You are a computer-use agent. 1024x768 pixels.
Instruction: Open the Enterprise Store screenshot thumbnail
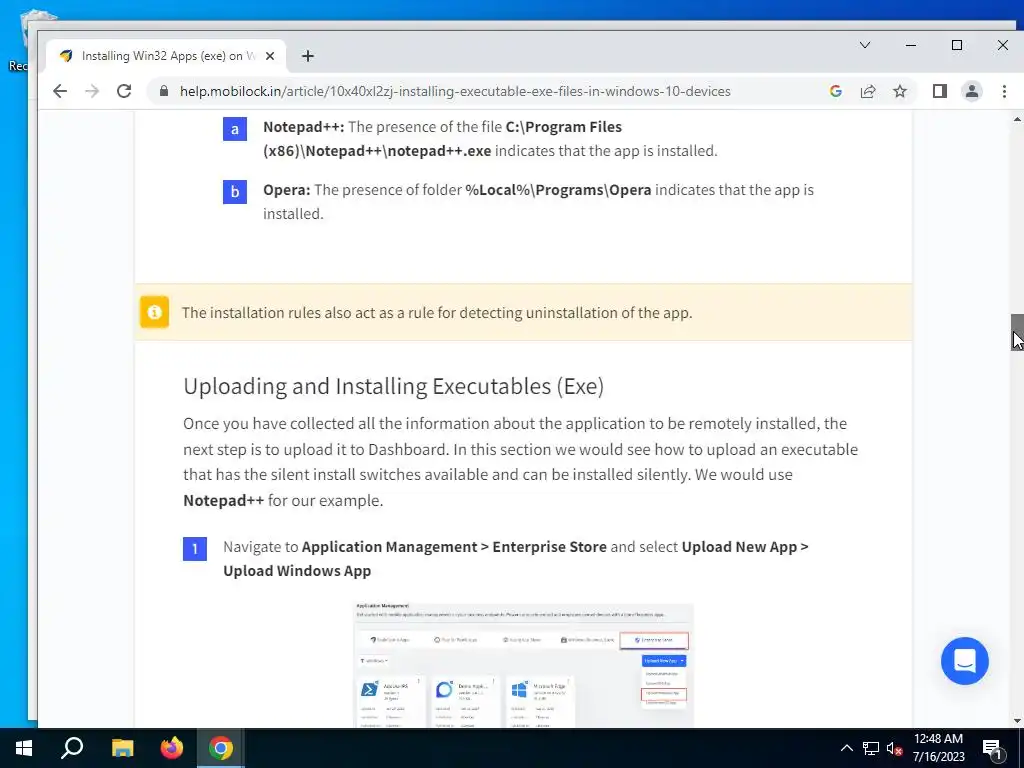coord(523,664)
